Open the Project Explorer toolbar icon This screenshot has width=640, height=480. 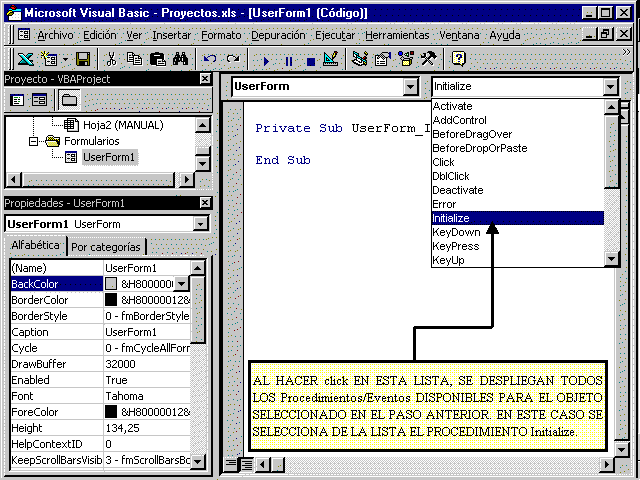[360, 59]
